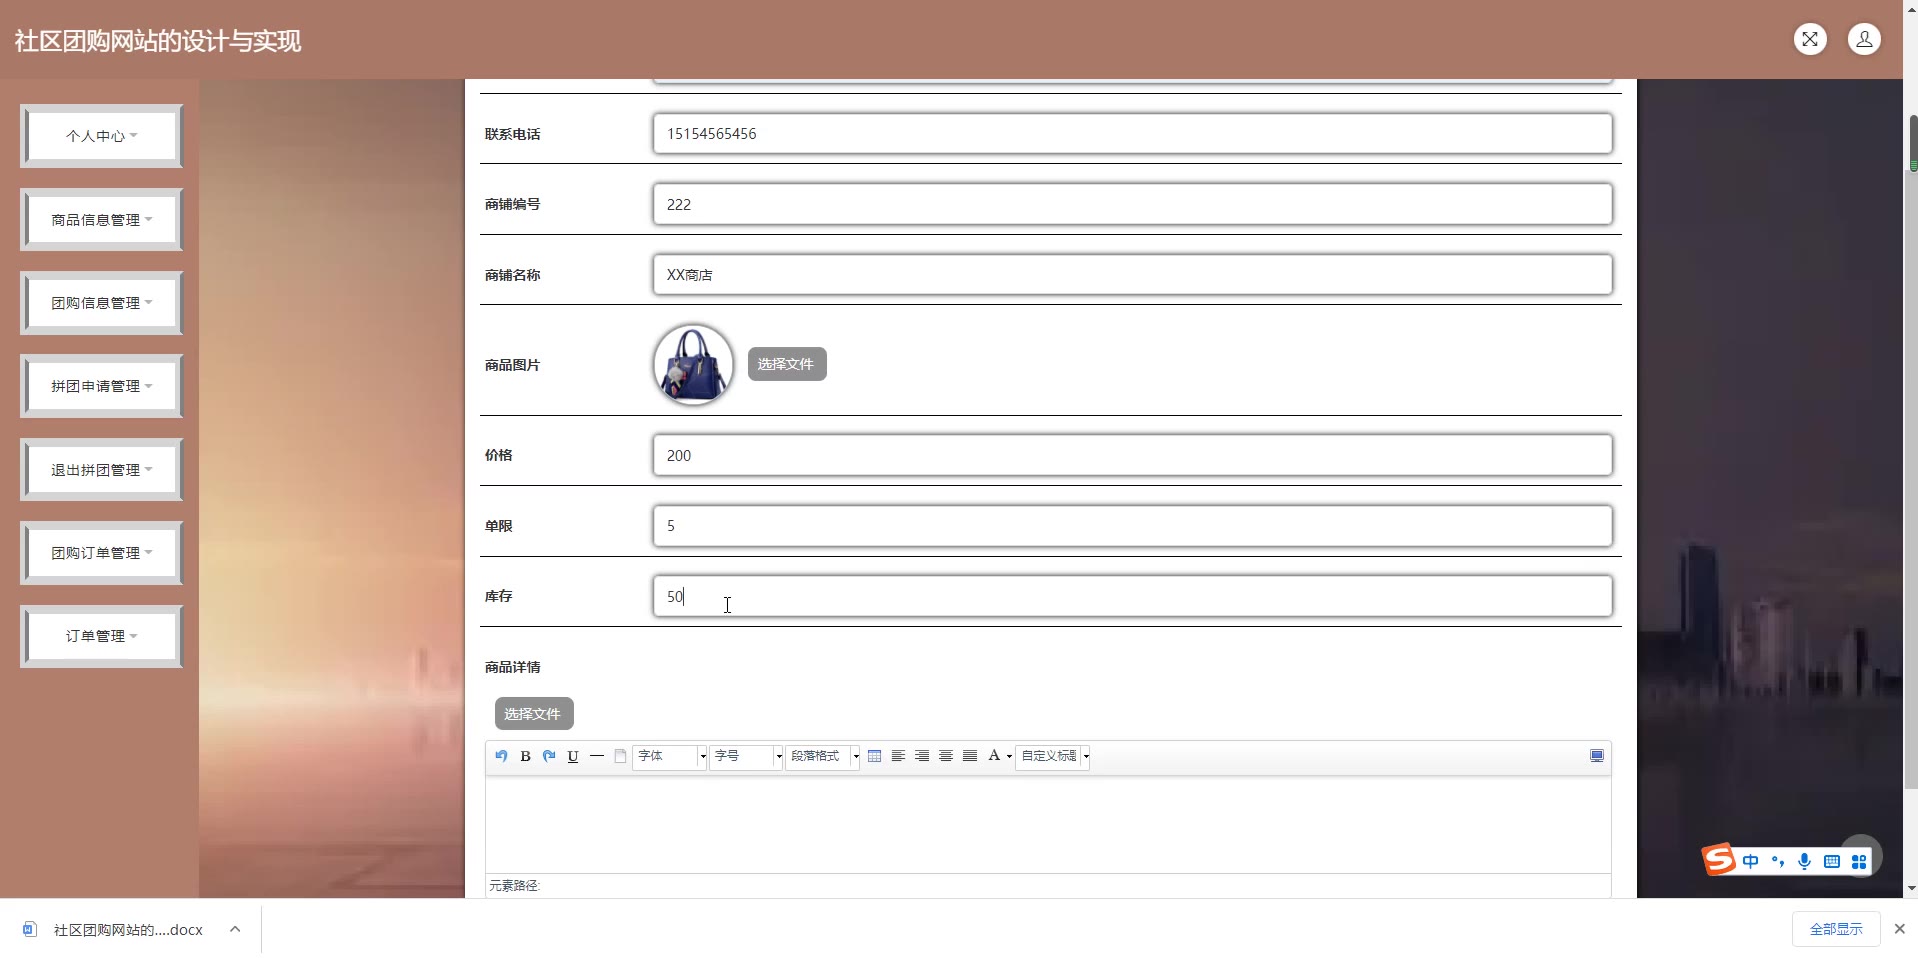Click the 社区团购网站的设计与实现 site title

pos(158,41)
